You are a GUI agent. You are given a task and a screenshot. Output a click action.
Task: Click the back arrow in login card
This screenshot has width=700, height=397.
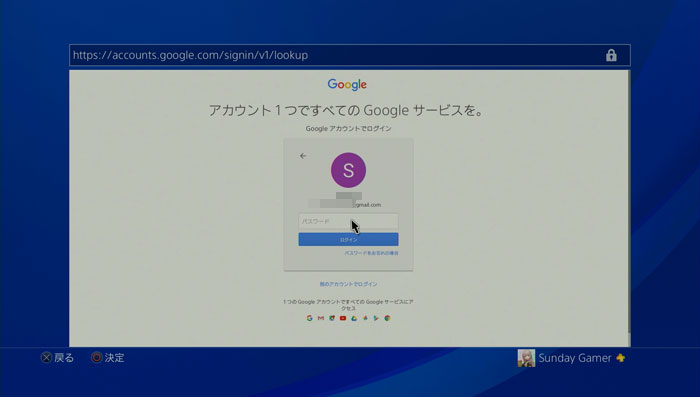coord(303,156)
